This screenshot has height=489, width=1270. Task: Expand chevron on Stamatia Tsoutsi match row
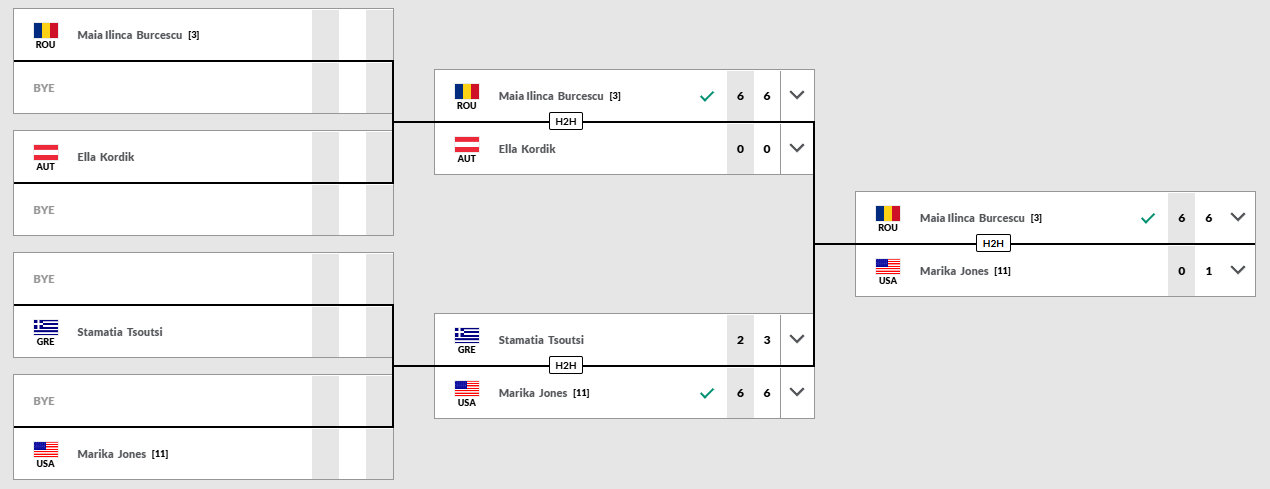coord(796,339)
